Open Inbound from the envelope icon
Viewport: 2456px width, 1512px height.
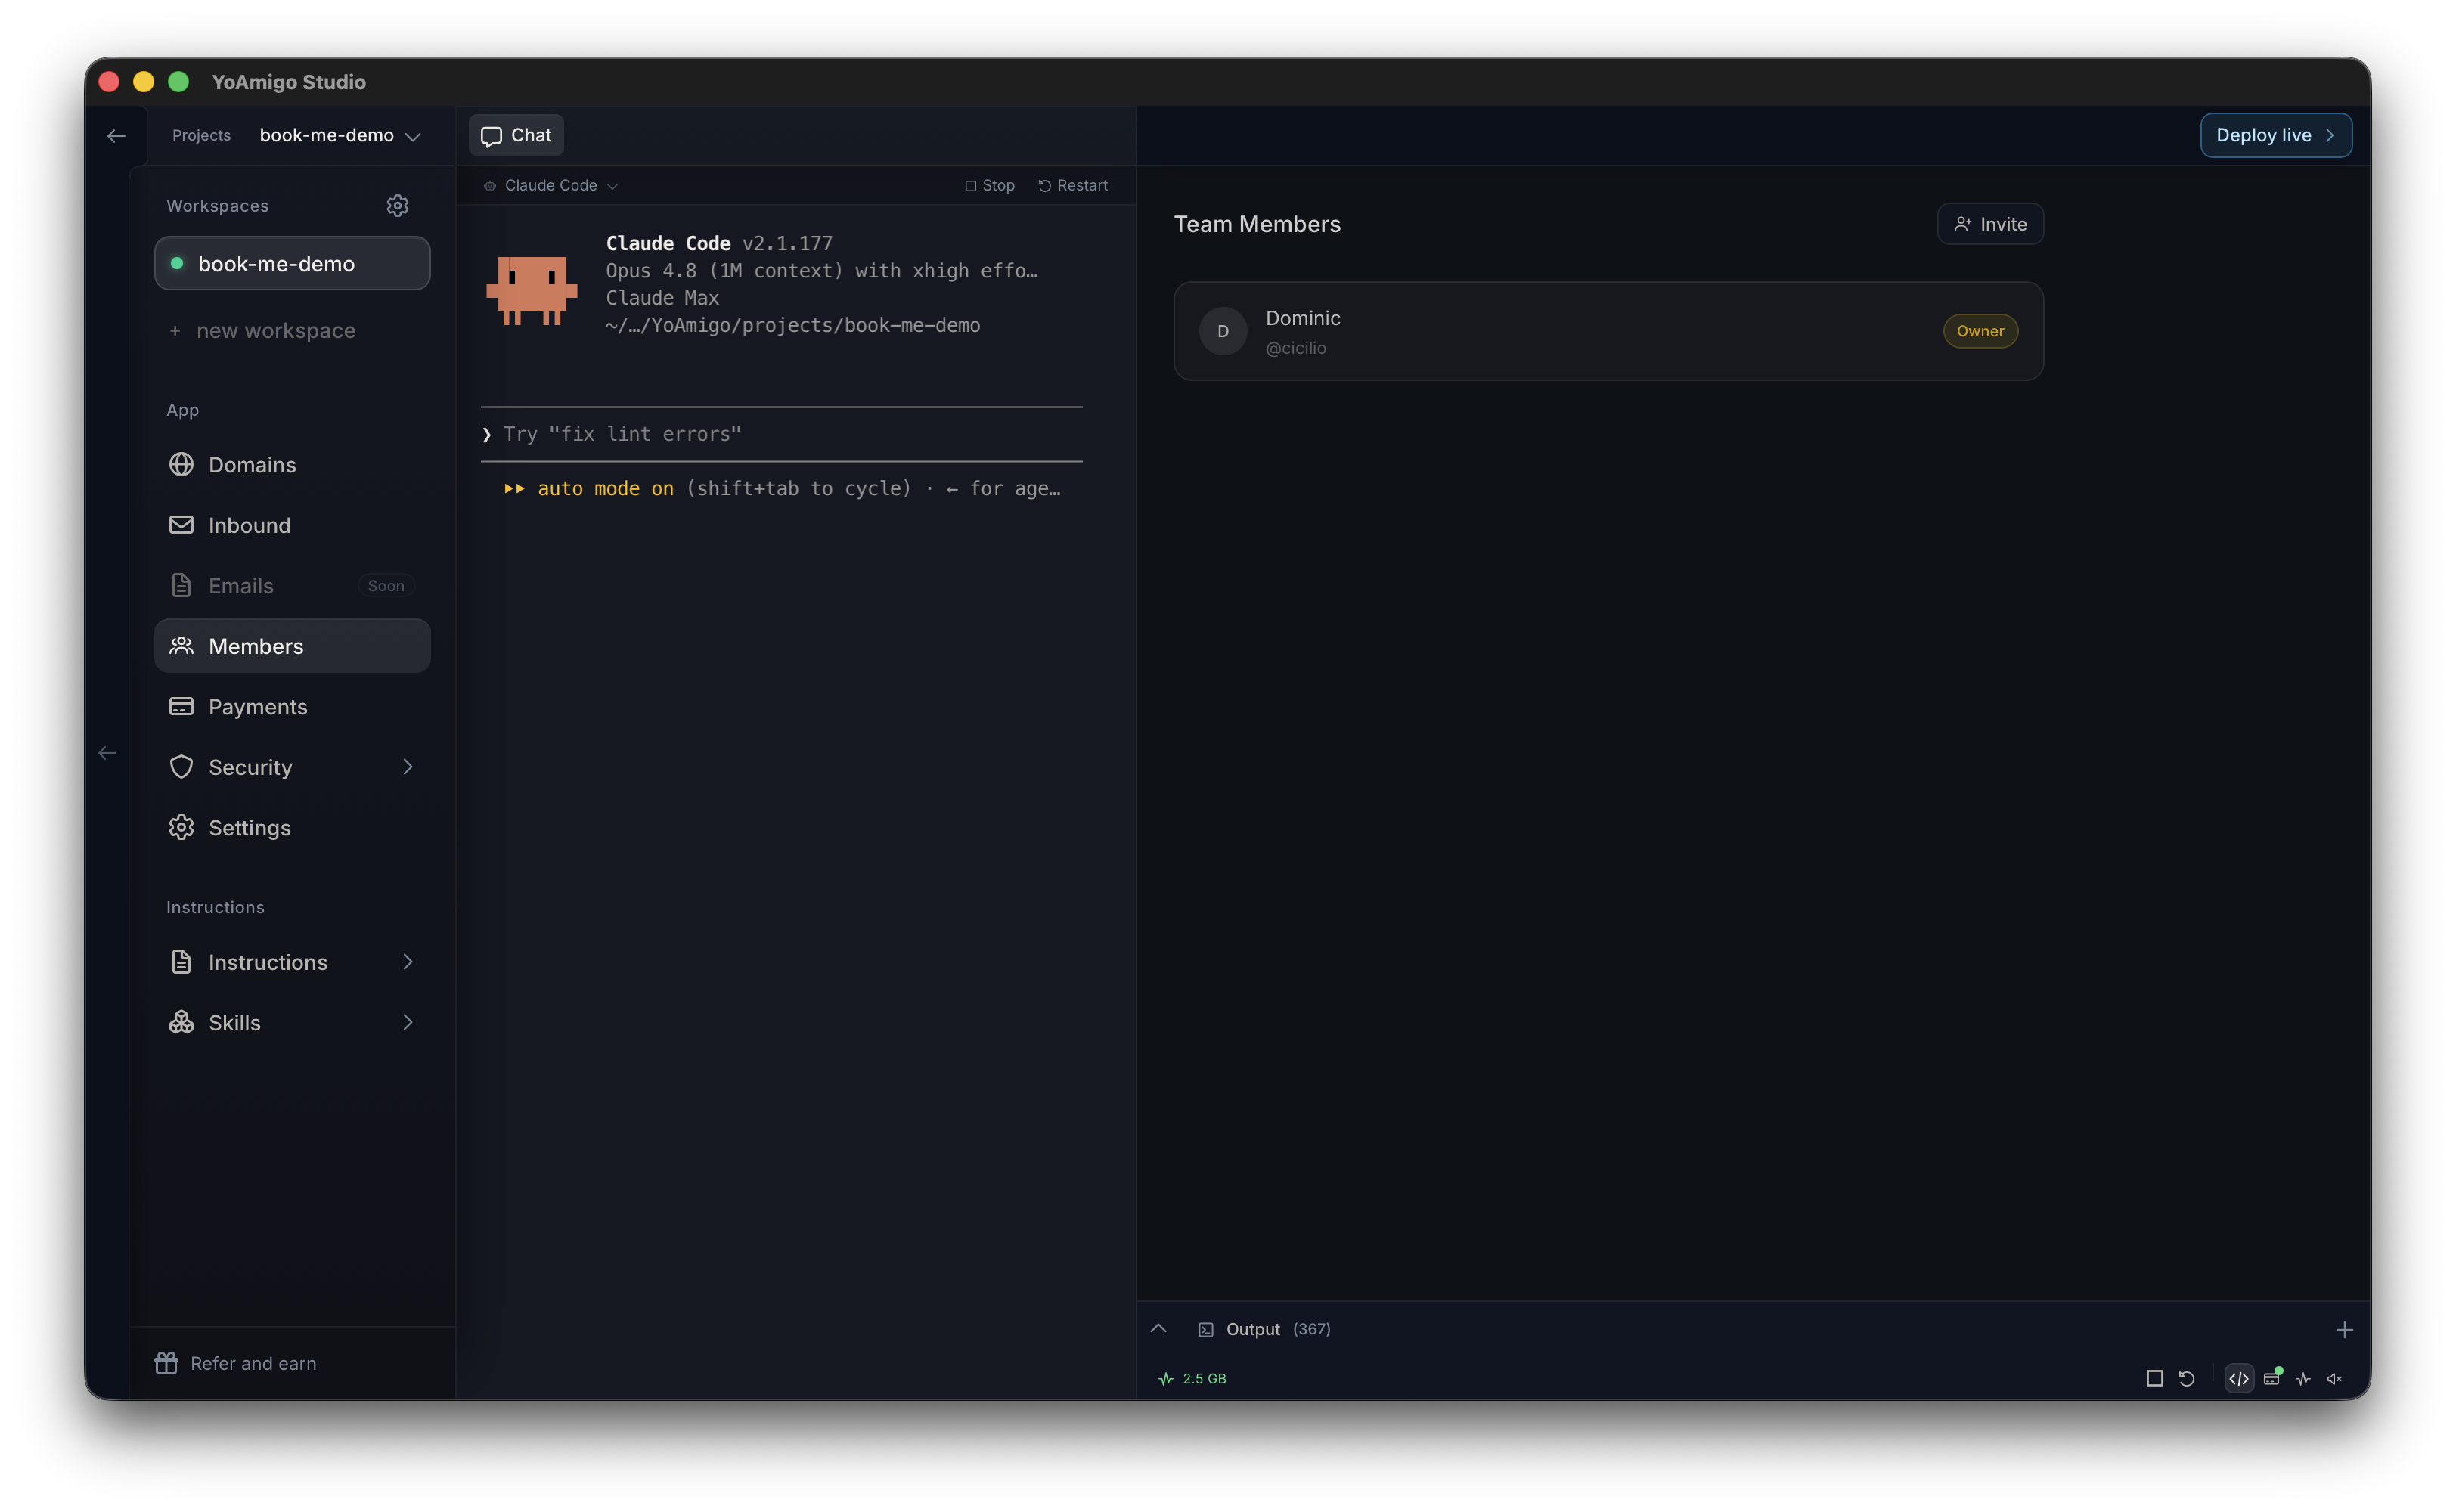click(181, 525)
